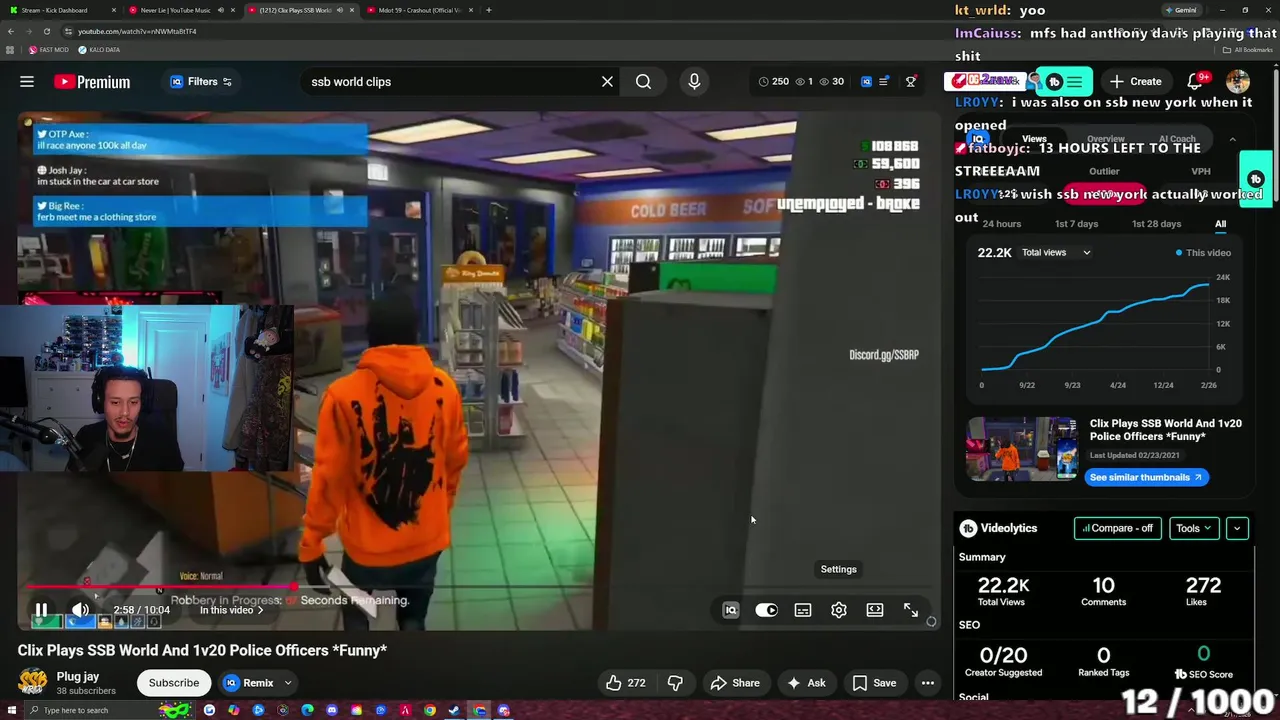Select the 'All' time range
Image resolution: width=1280 pixels, height=720 pixels.
coord(1220,224)
